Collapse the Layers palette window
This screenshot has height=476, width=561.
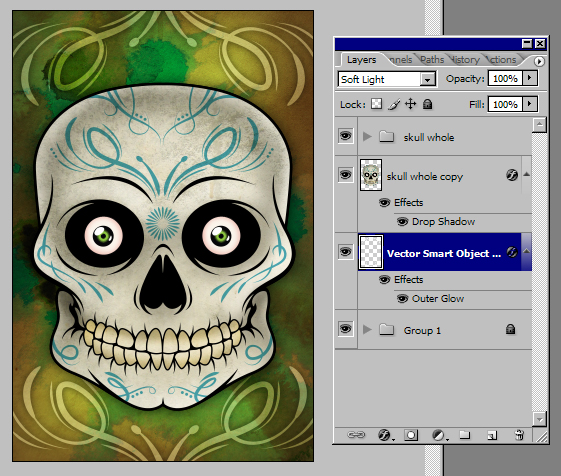pos(527,44)
